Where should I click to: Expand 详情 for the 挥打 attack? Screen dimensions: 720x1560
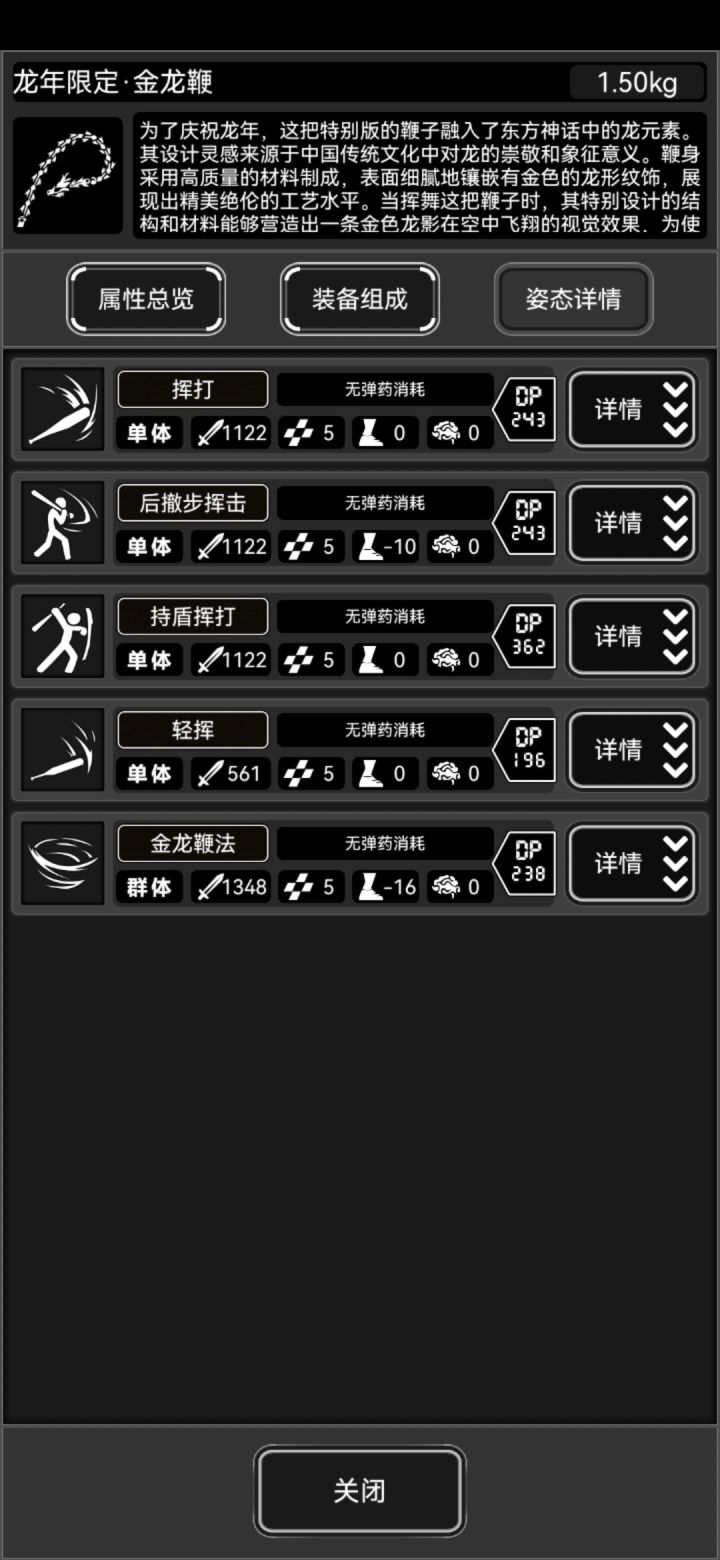632,409
